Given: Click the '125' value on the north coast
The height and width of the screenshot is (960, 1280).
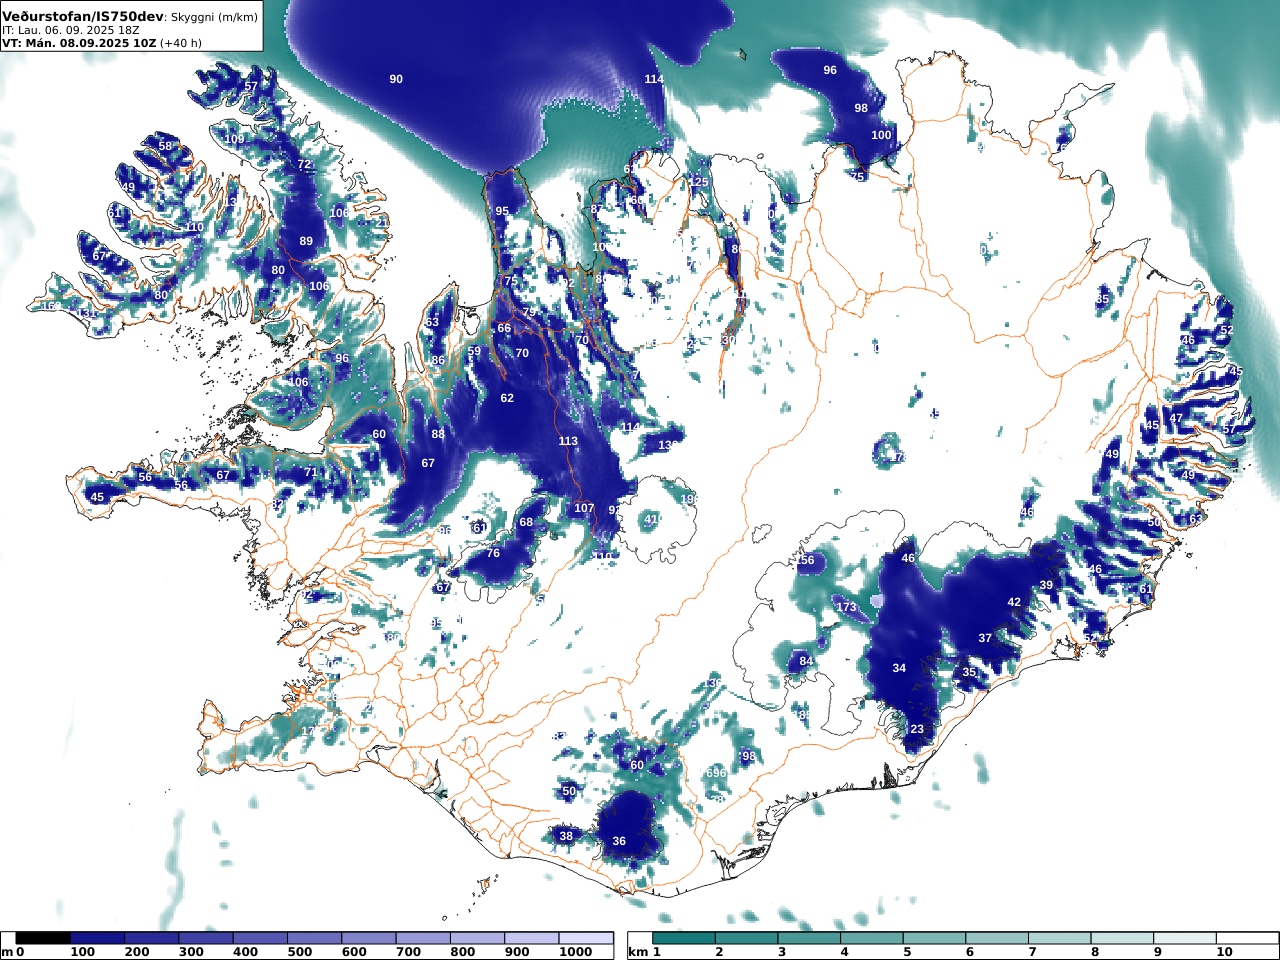Looking at the screenshot, I should (699, 182).
